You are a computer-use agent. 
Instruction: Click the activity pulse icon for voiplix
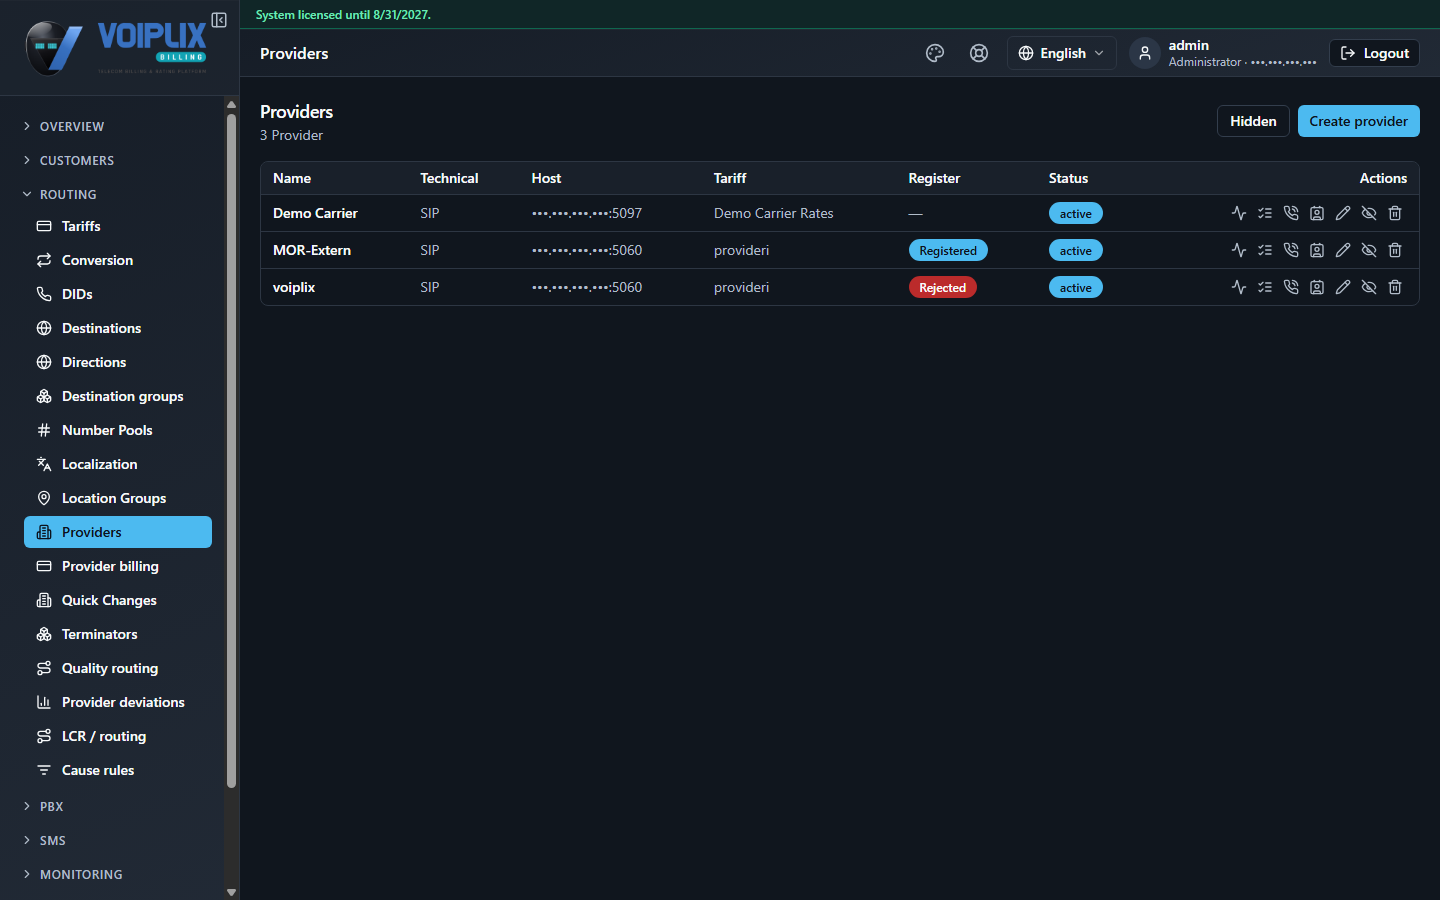point(1239,287)
